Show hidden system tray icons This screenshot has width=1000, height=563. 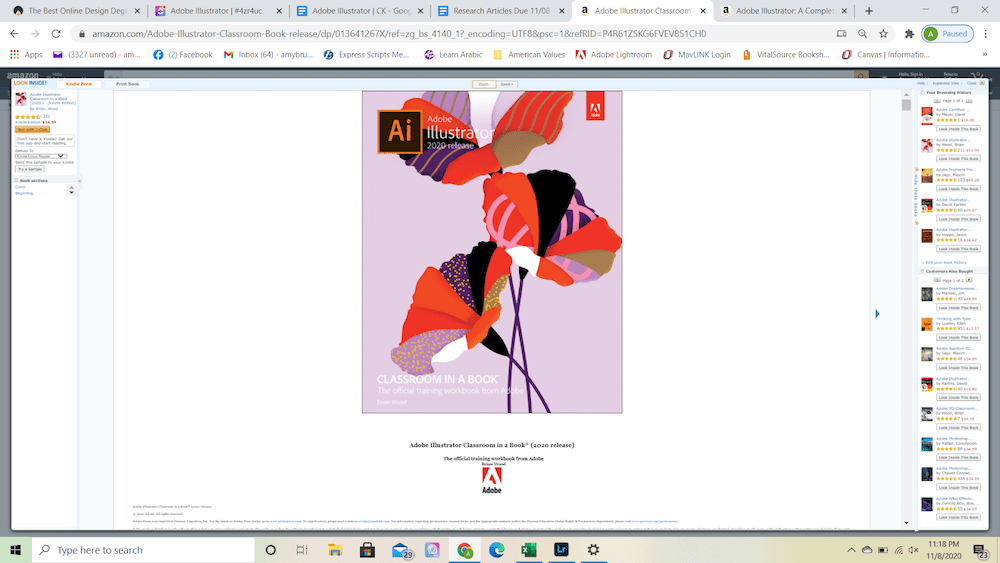851,550
